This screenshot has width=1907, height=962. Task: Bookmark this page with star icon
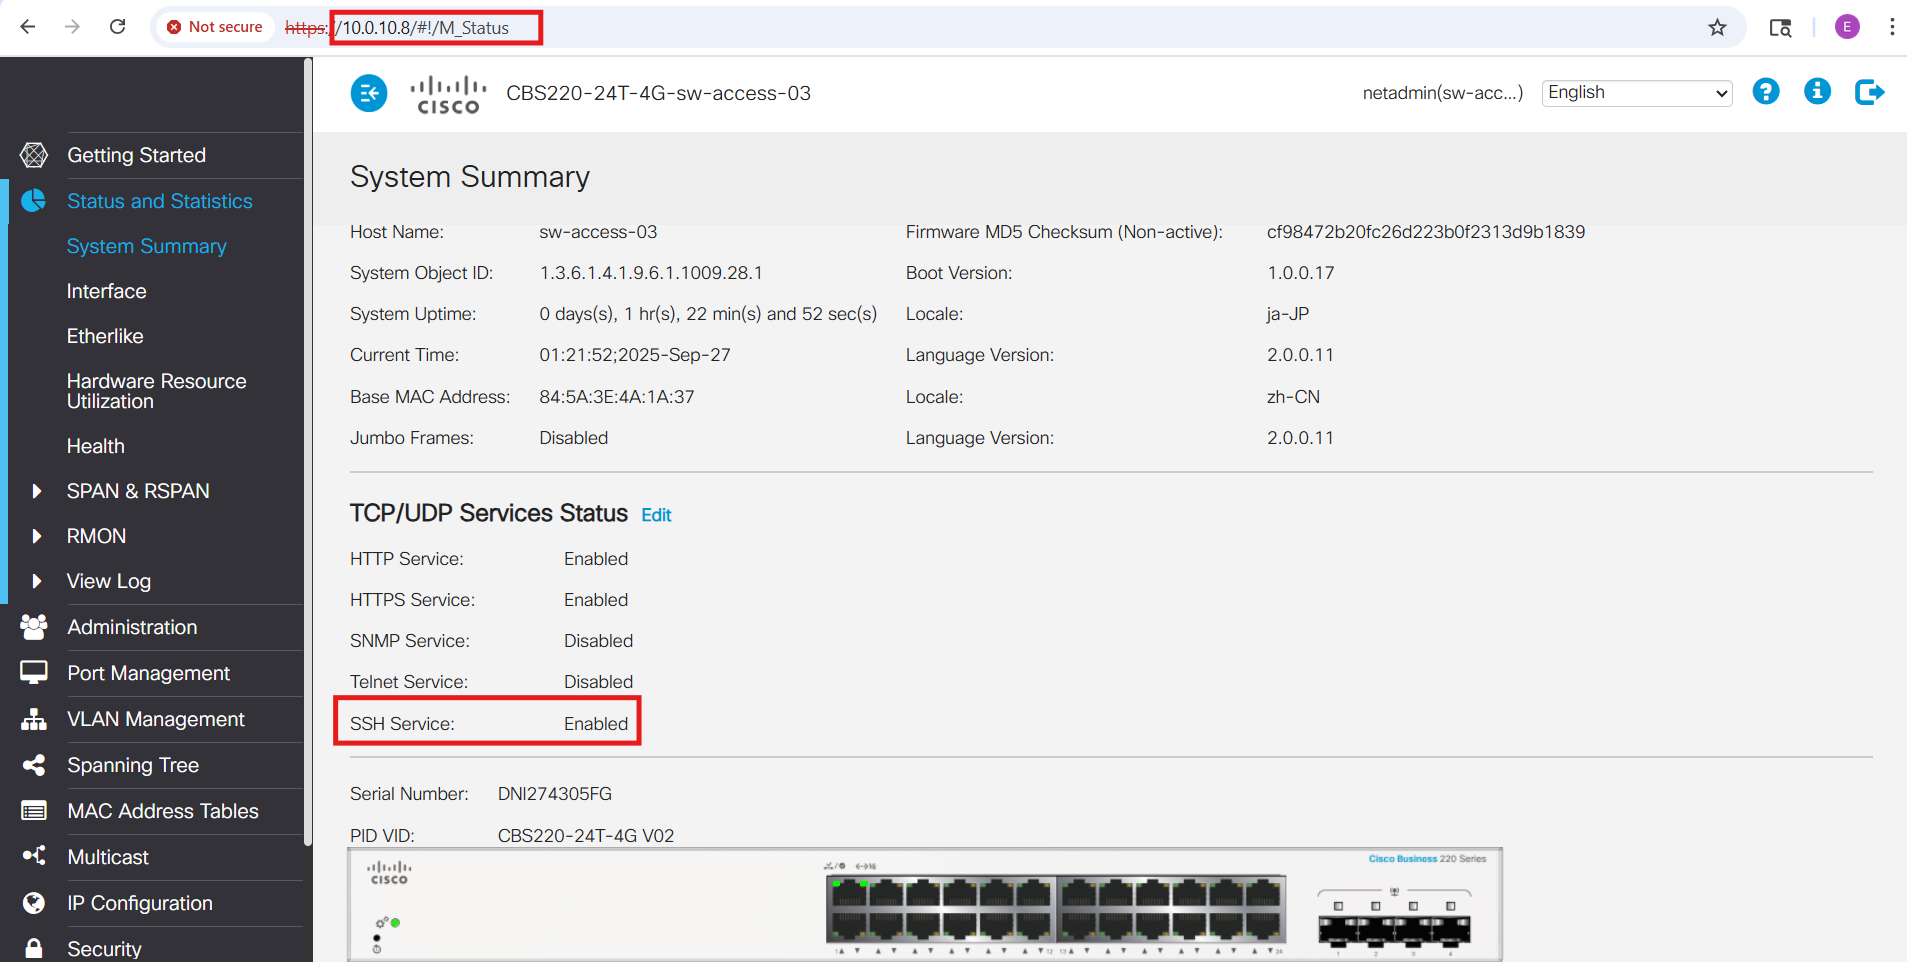pos(1717,27)
